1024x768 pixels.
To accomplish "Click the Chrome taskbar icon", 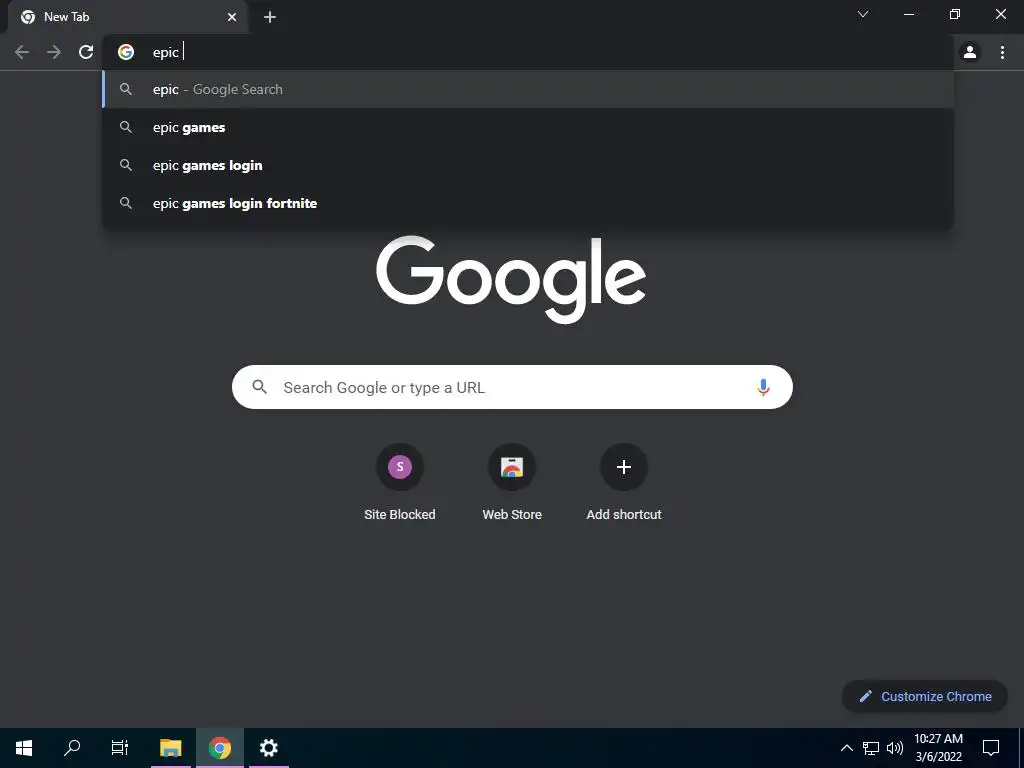I will click(x=220, y=748).
